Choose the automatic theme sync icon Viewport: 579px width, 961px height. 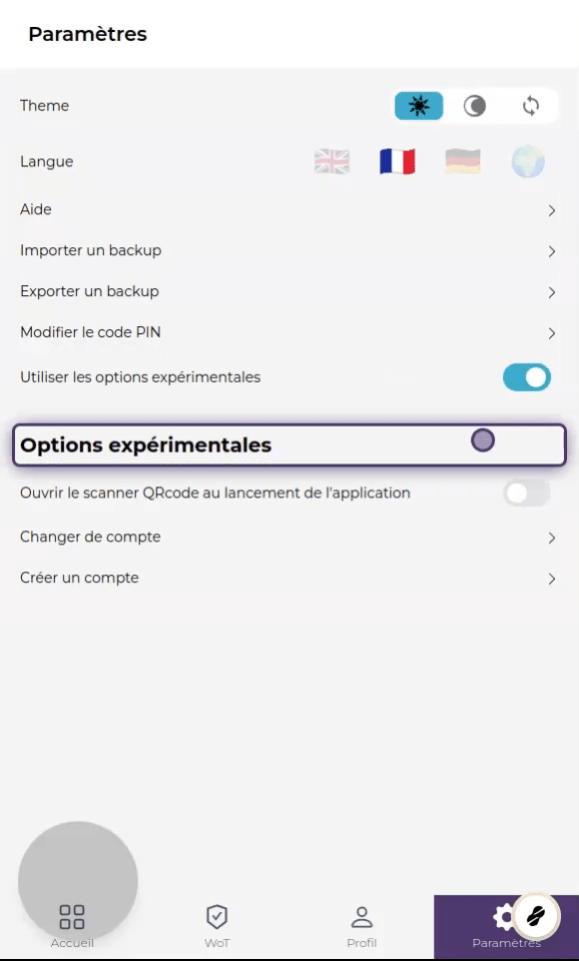coord(531,106)
